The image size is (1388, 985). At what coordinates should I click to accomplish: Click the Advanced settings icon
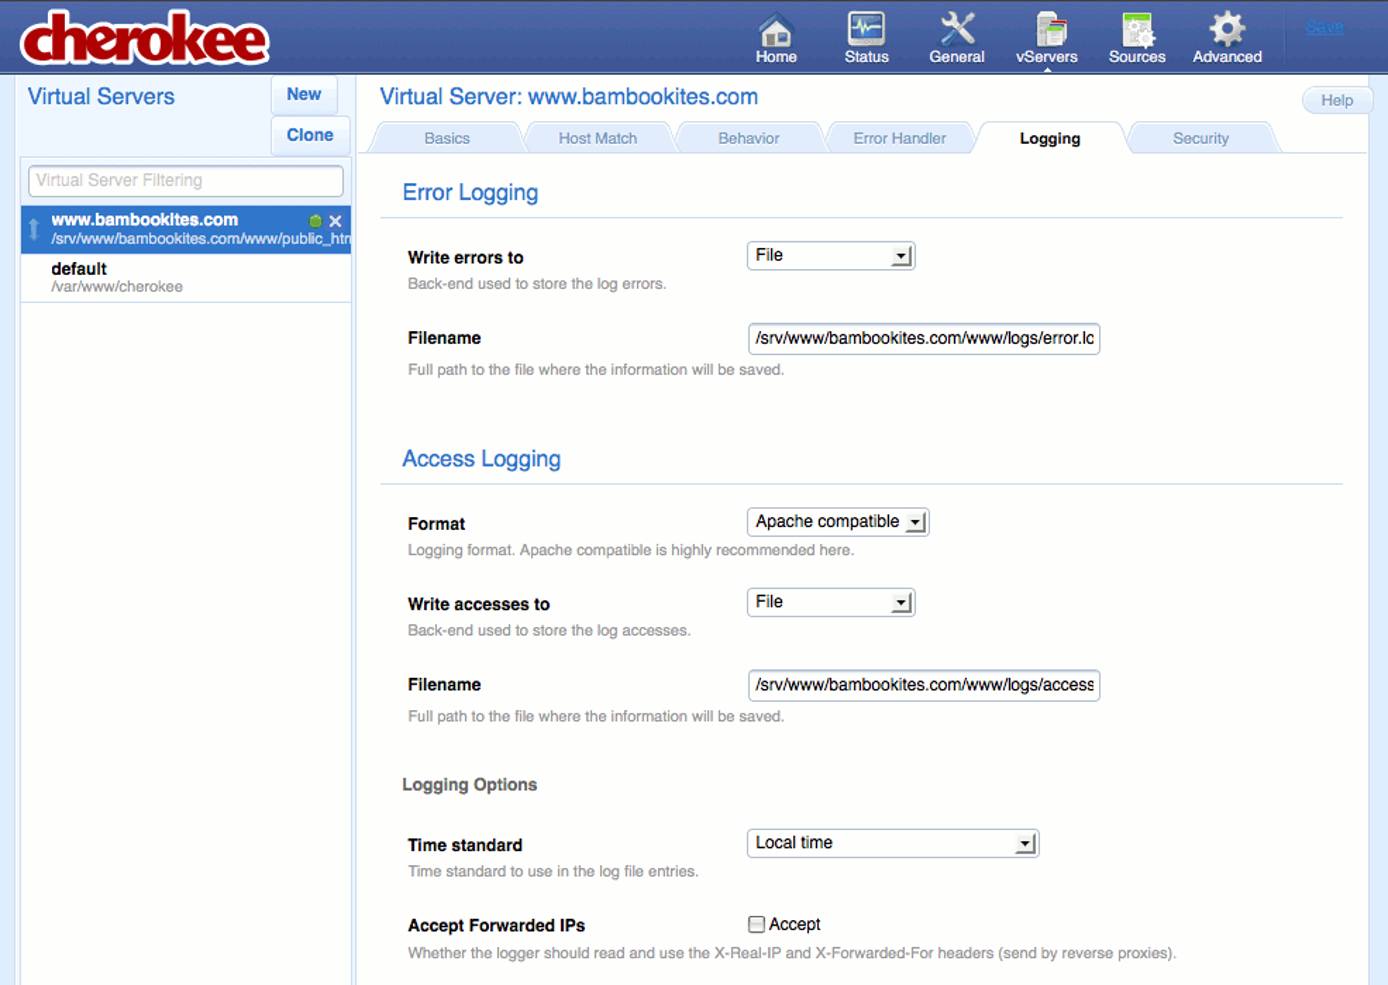[1226, 35]
